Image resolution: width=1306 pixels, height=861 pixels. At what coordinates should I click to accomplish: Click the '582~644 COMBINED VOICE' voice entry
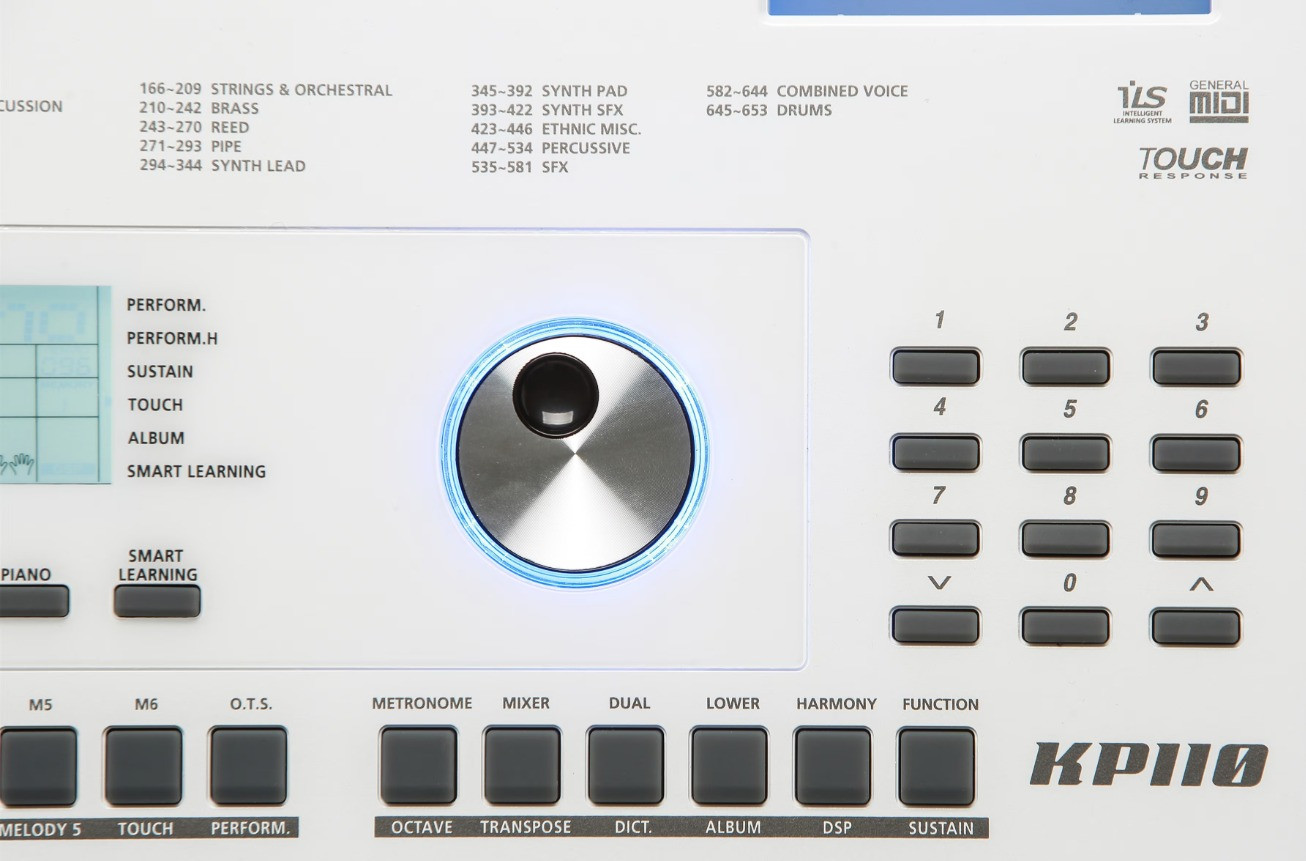tap(807, 91)
